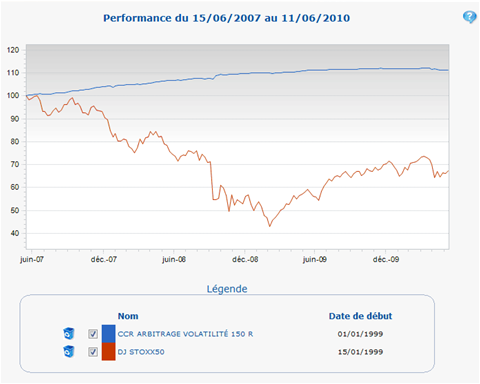This screenshot has height=384, width=480.
Task: Open the DJ STOXX50 link
Action: pyautogui.click(x=141, y=352)
